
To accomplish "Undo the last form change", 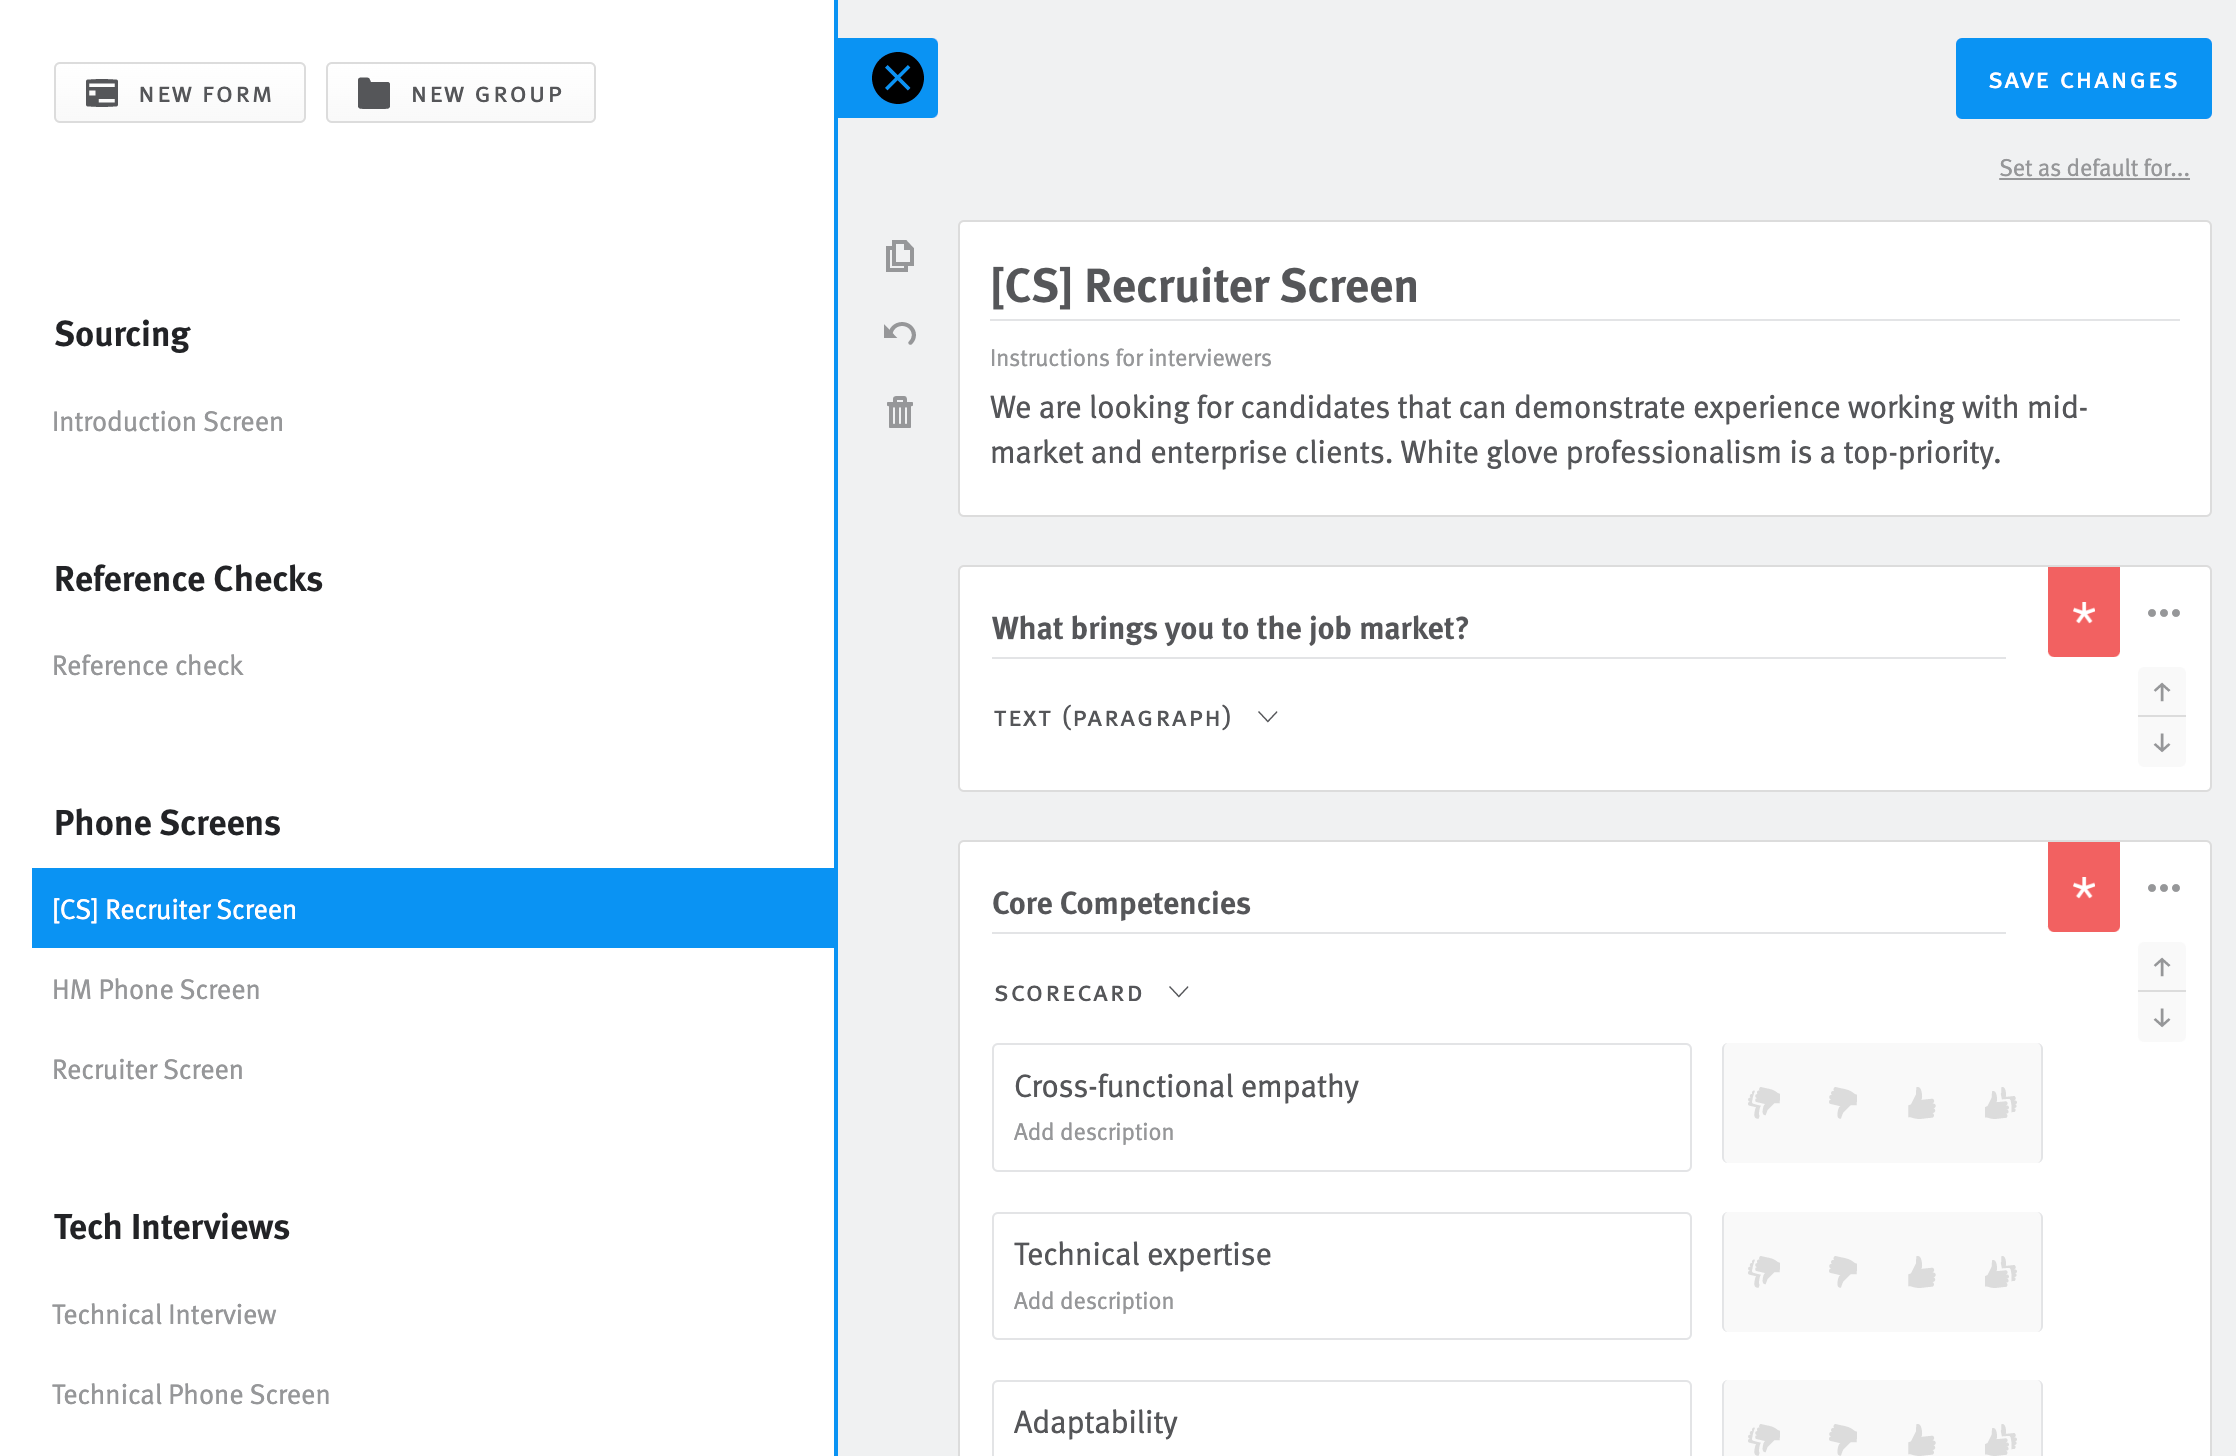I will 898,334.
